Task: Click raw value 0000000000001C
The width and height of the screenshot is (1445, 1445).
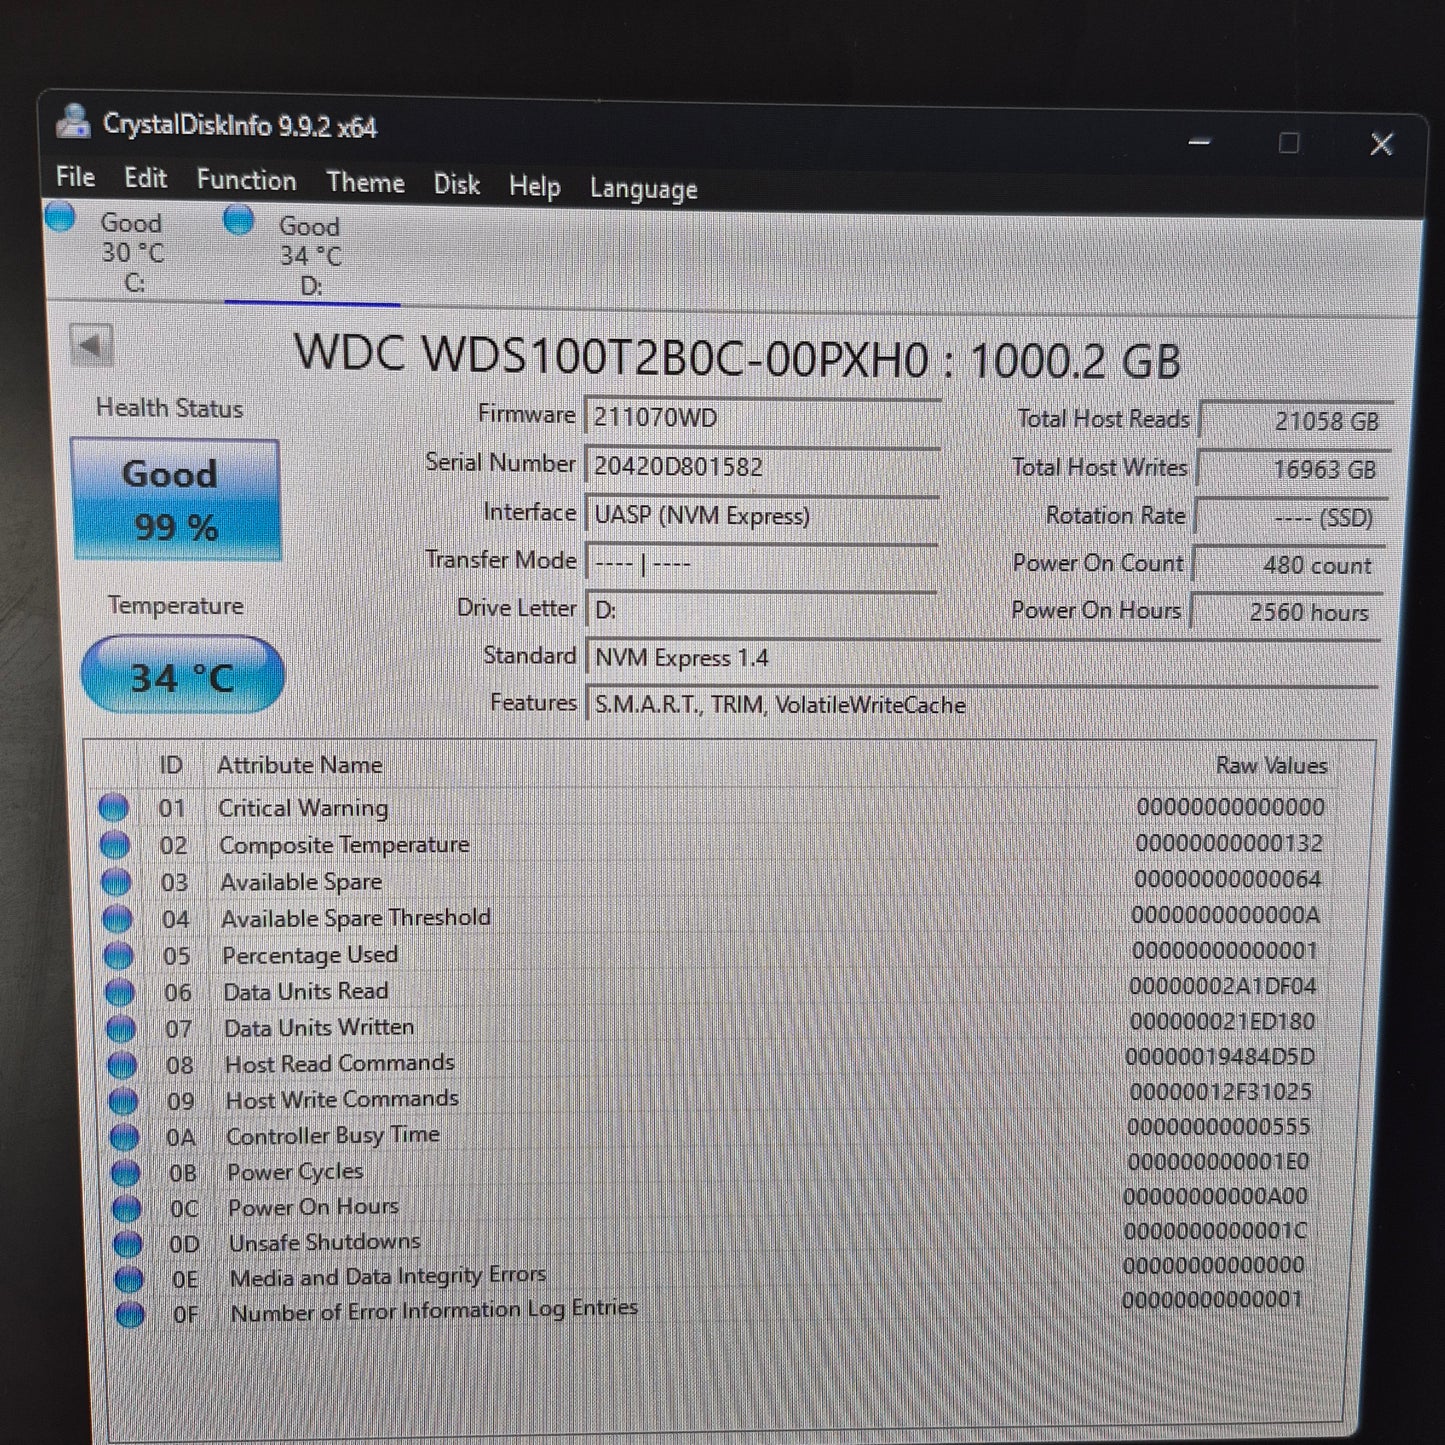Action: 1215,1231
